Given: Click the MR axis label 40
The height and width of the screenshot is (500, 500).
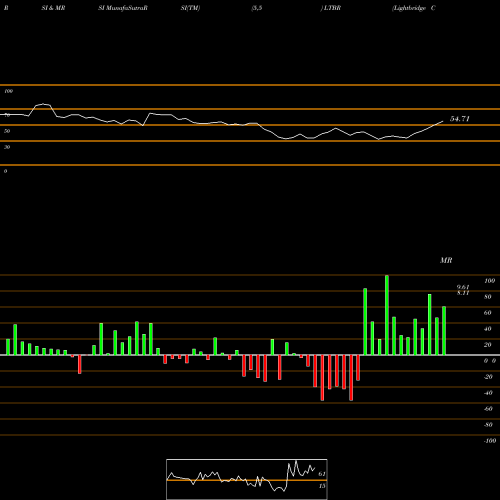Looking at the screenshot, I should (488, 329).
